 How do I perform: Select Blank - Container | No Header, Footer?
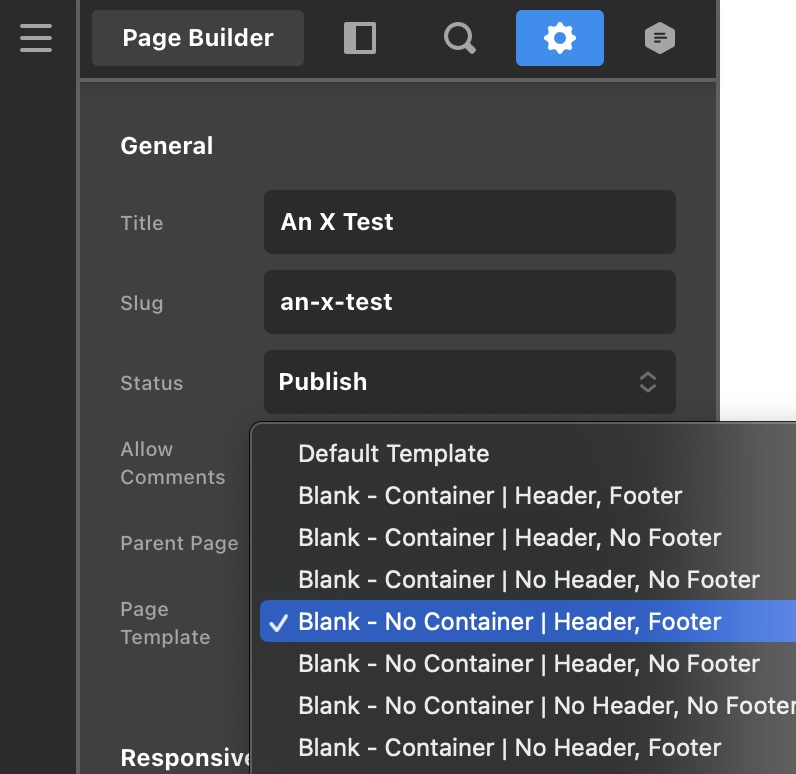pyautogui.click(x=509, y=748)
